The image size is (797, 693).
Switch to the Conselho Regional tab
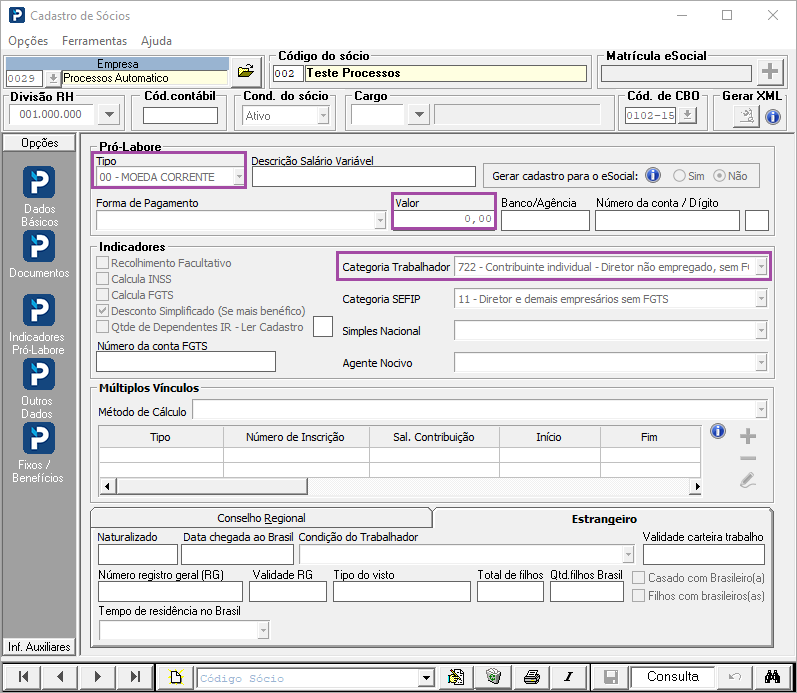click(x=261, y=518)
